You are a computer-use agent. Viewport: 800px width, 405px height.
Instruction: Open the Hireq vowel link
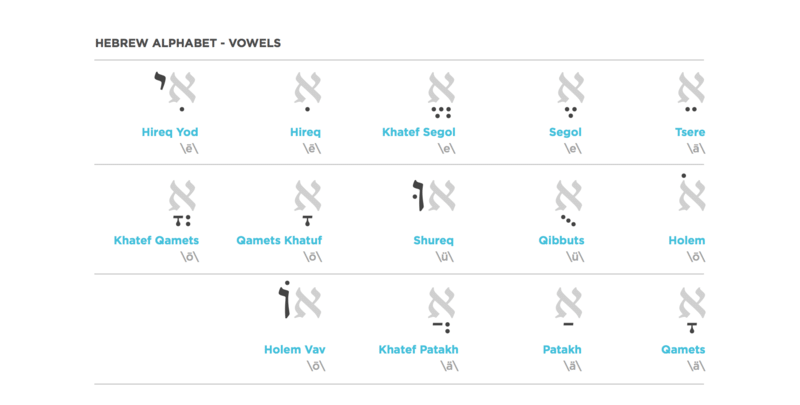pyautogui.click(x=306, y=132)
